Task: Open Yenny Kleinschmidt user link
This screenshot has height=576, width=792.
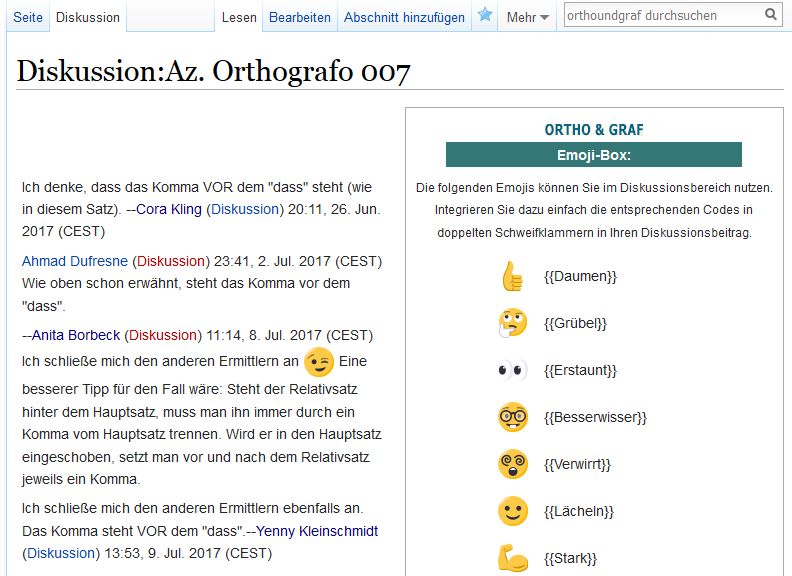Action: click(x=317, y=531)
